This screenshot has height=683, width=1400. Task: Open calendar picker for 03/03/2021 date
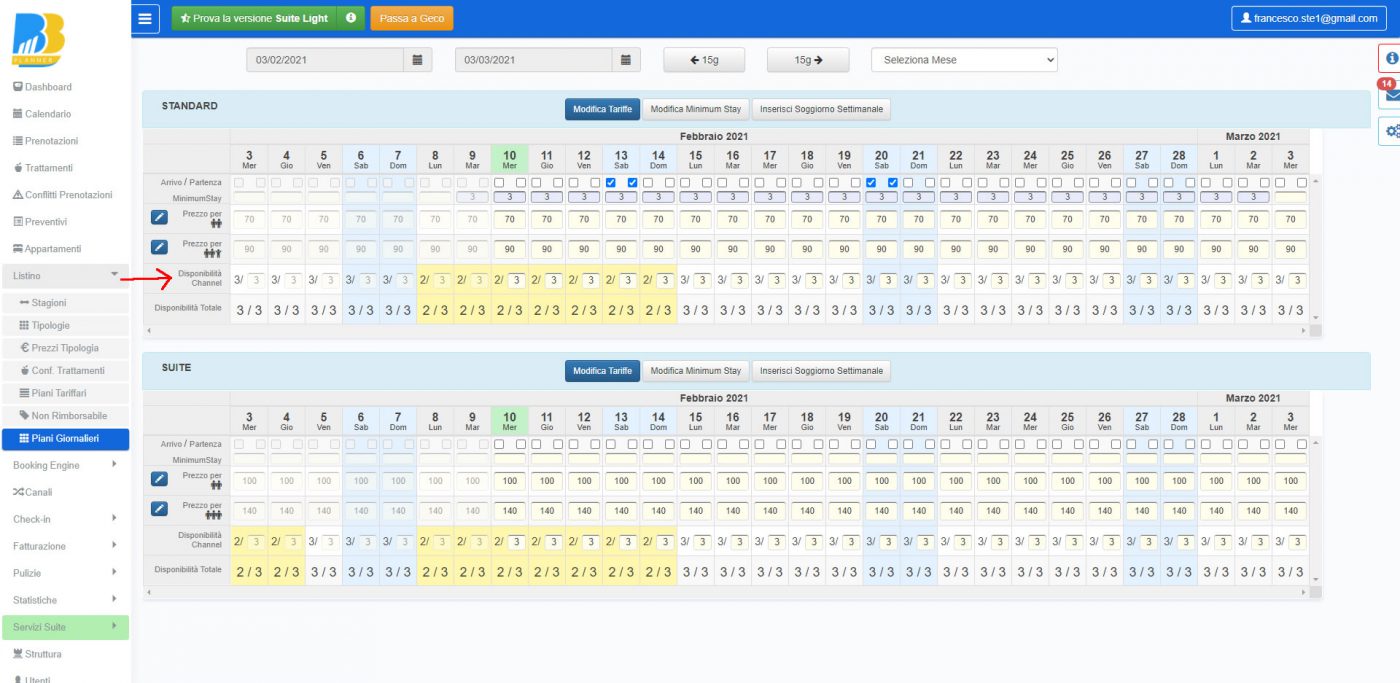(626, 60)
